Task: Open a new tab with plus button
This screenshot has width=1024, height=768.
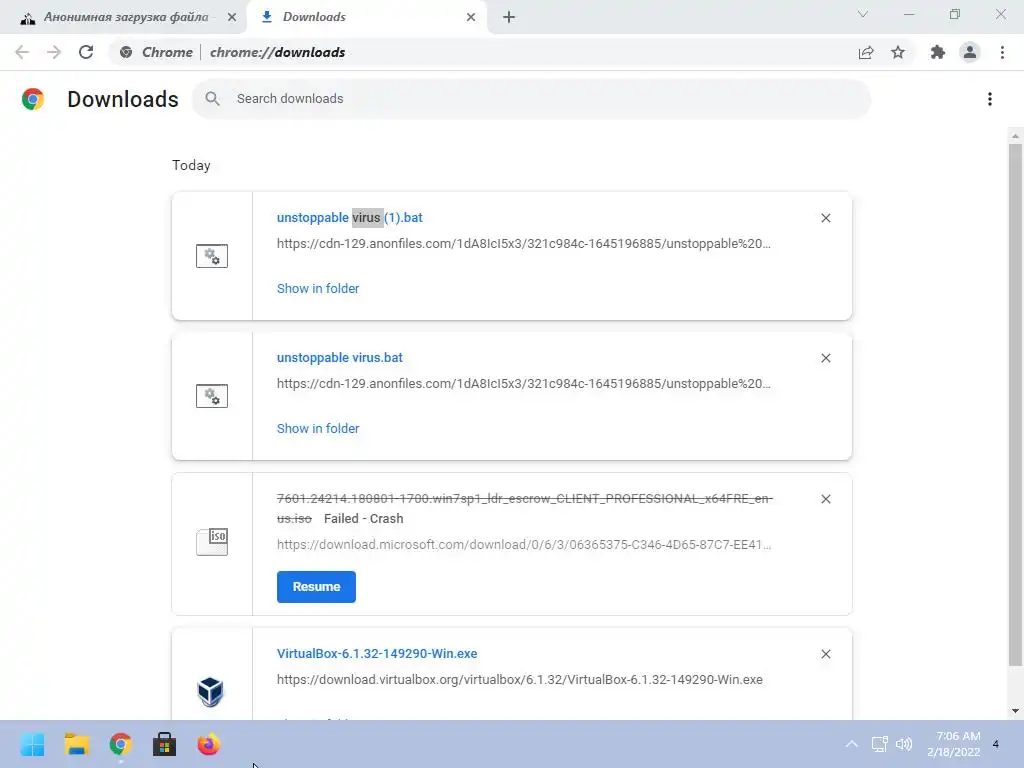Action: (x=509, y=17)
